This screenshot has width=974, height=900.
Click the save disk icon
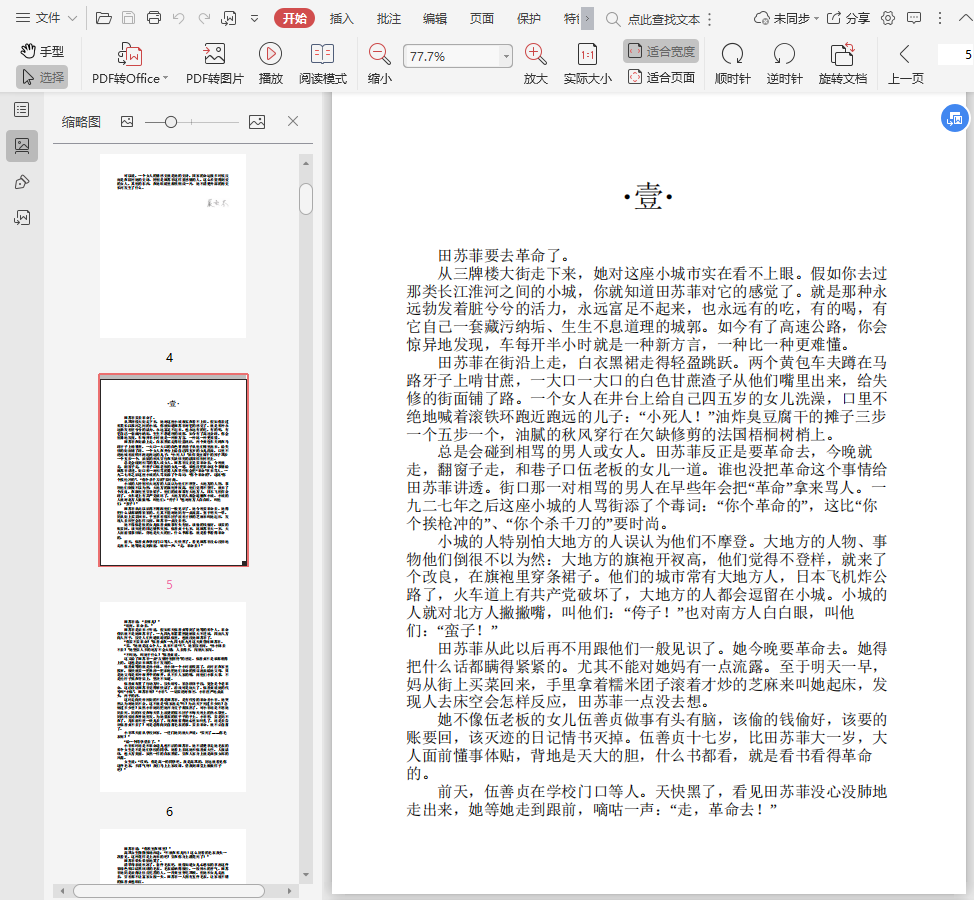coord(129,18)
